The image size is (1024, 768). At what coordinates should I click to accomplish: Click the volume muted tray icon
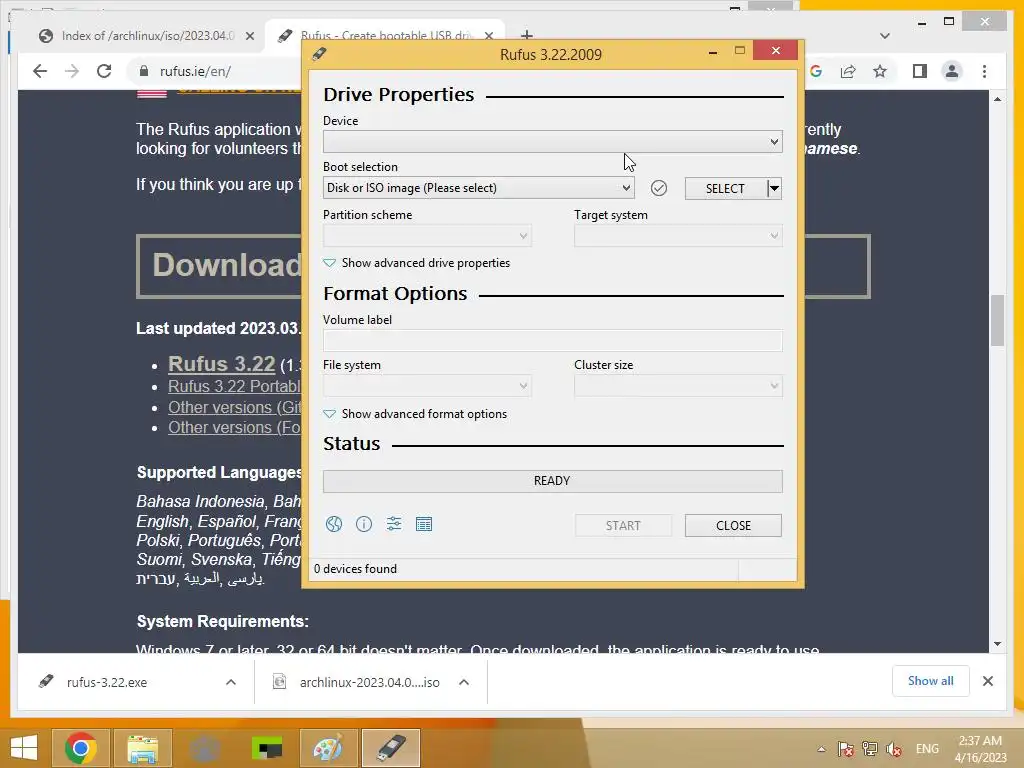pyautogui.click(x=894, y=749)
